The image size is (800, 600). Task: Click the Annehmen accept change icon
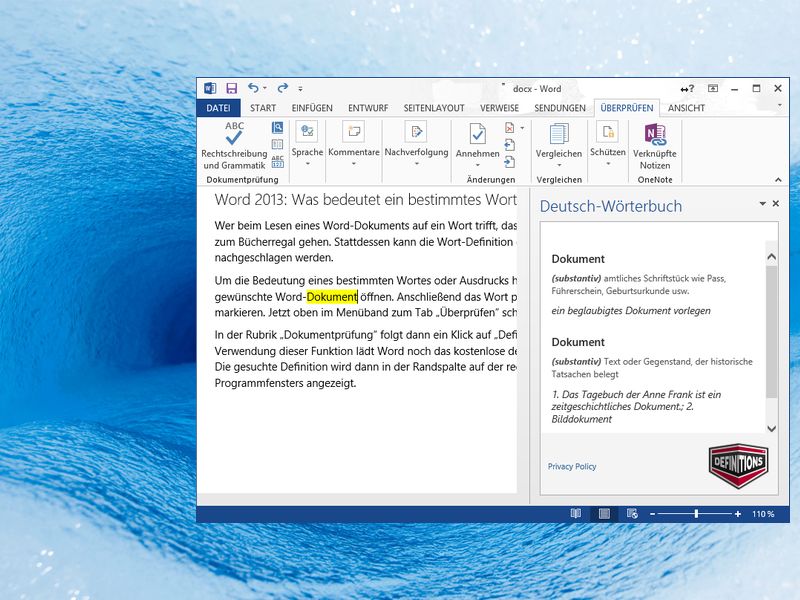[478, 134]
